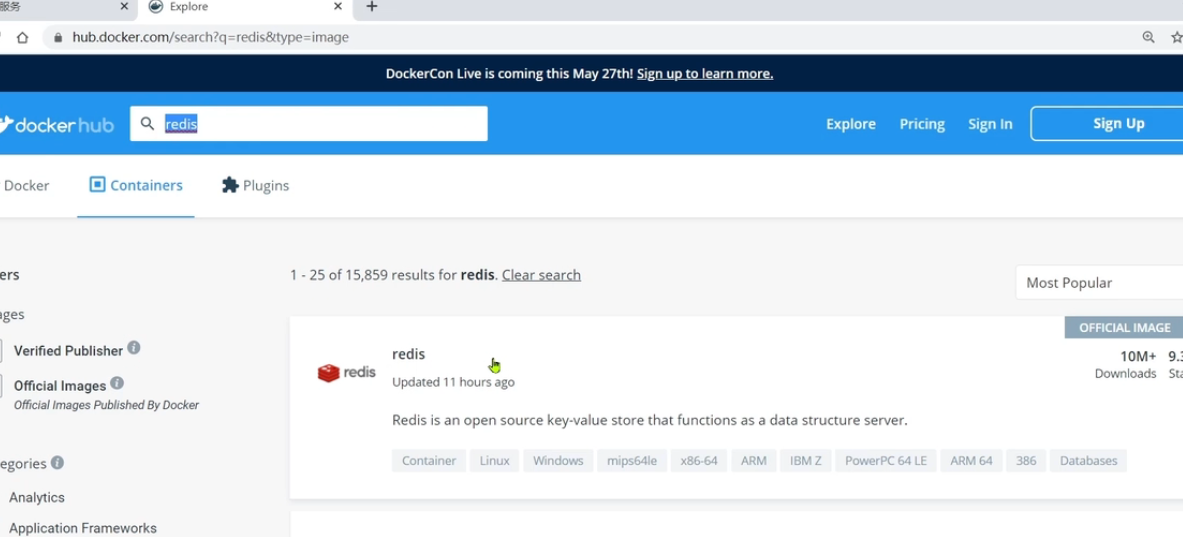The image size is (1183, 537).
Task: Switch to the Docker tab
Action: point(26,186)
